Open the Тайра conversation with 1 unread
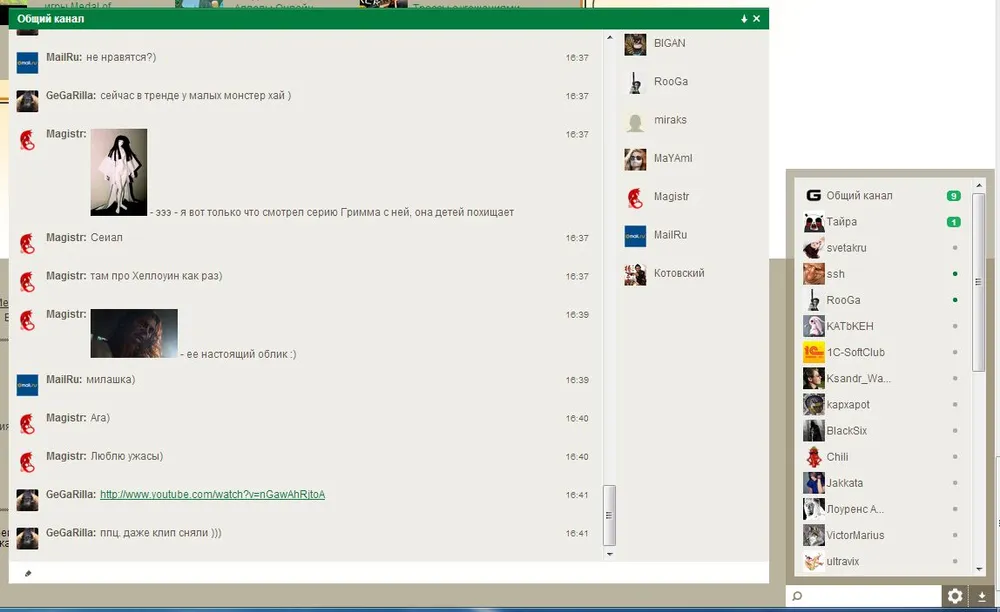The image size is (1000, 612). [x=841, y=222]
